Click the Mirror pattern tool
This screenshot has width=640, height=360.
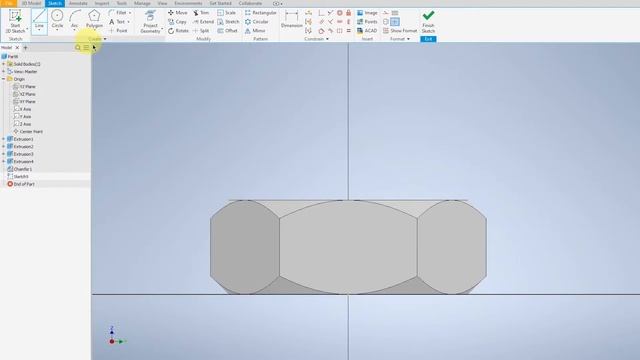(255, 31)
